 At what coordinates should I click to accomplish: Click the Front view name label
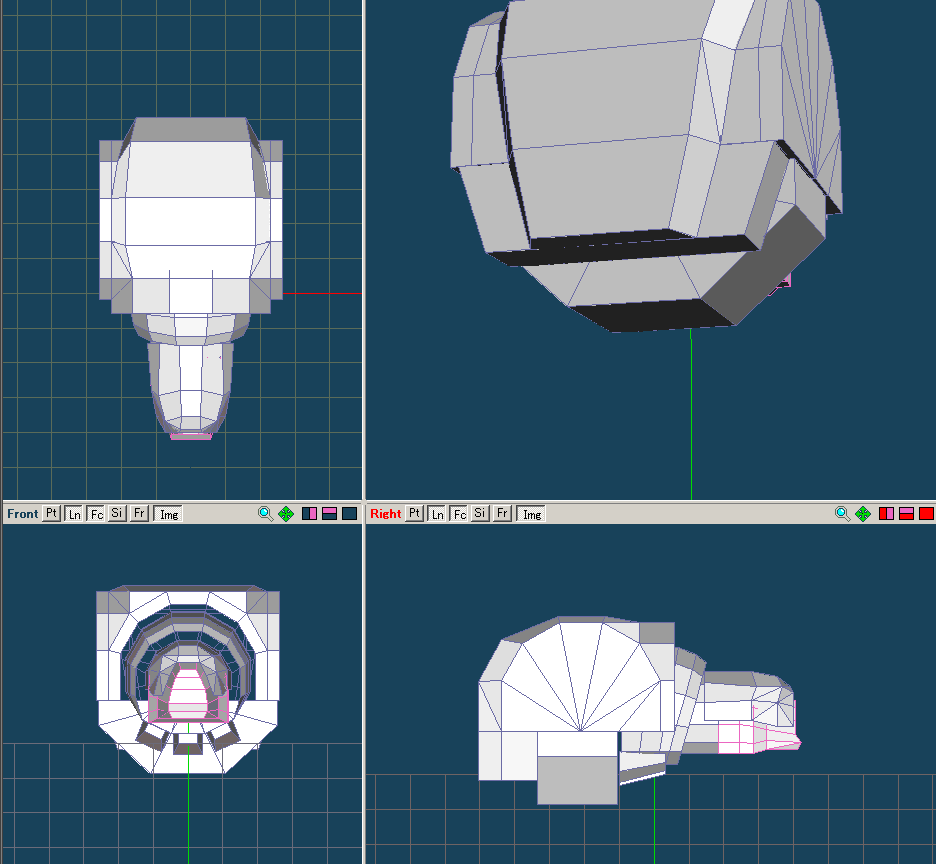click(x=22, y=514)
